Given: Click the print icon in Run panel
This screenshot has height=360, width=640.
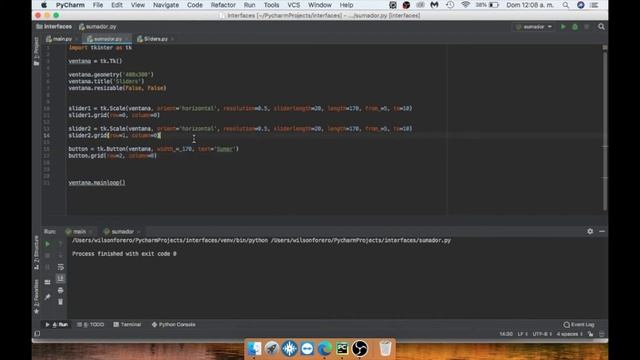Looking at the screenshot, I should (x=60, y=290).
